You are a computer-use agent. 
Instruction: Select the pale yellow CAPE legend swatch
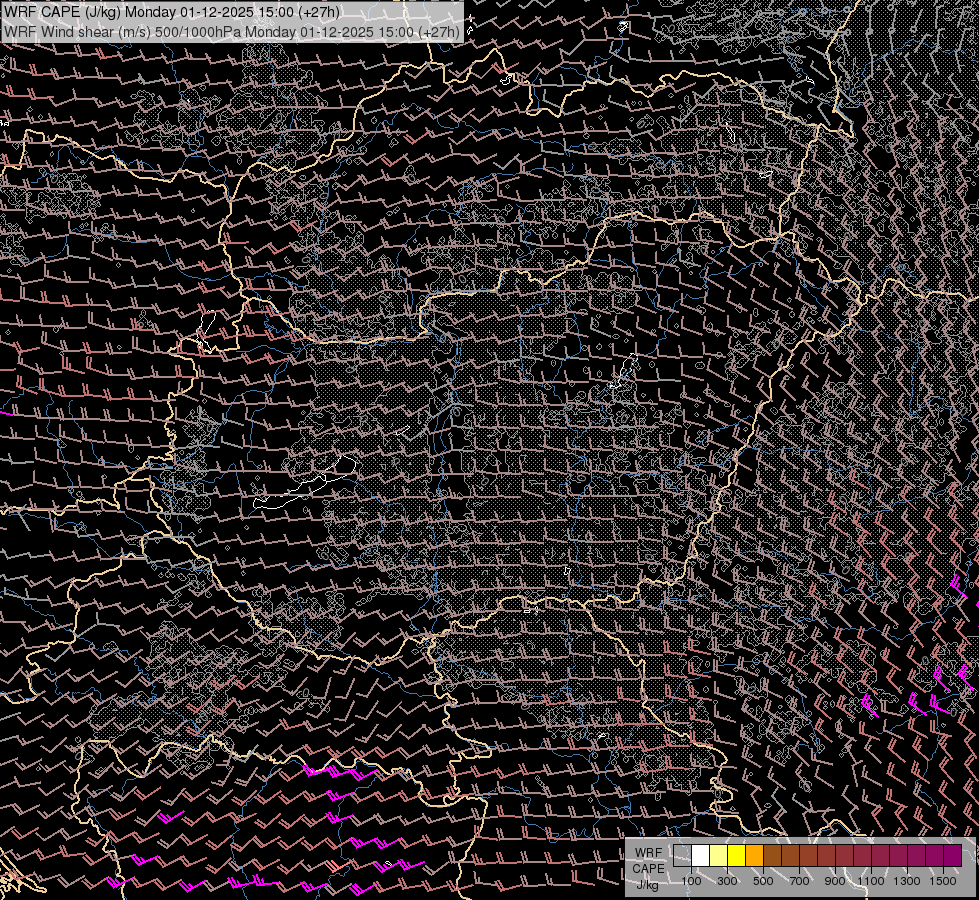click(x=719, y=855)
